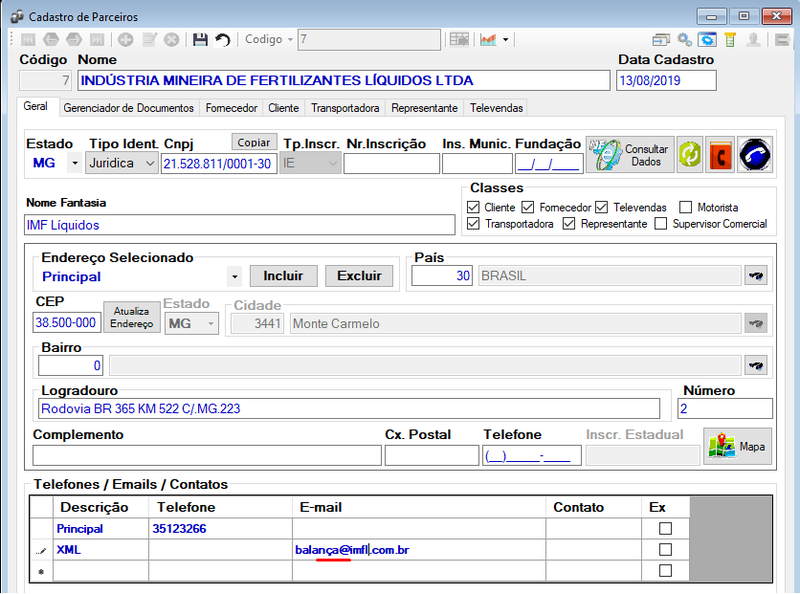Click rightmost toolbar overflow menu icon
This screenshot has width=800, height=594.
(x=782, y=39)
